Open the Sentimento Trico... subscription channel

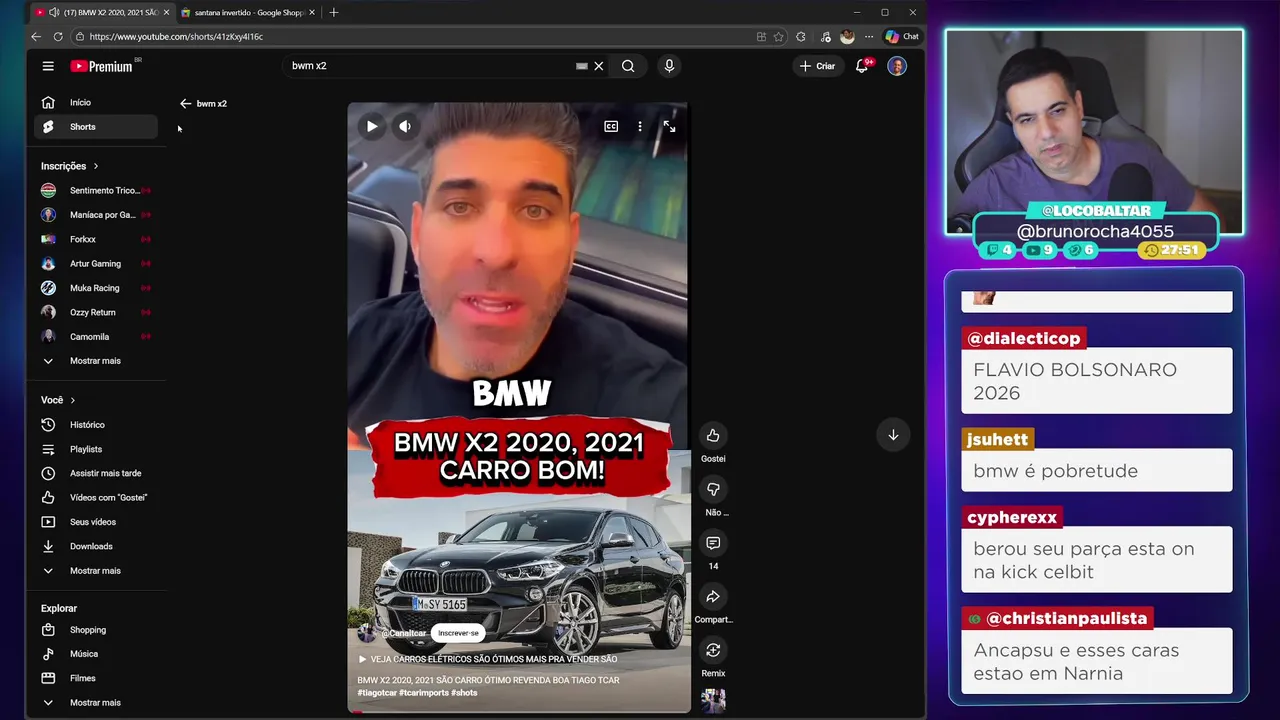[x=96, y=190]
